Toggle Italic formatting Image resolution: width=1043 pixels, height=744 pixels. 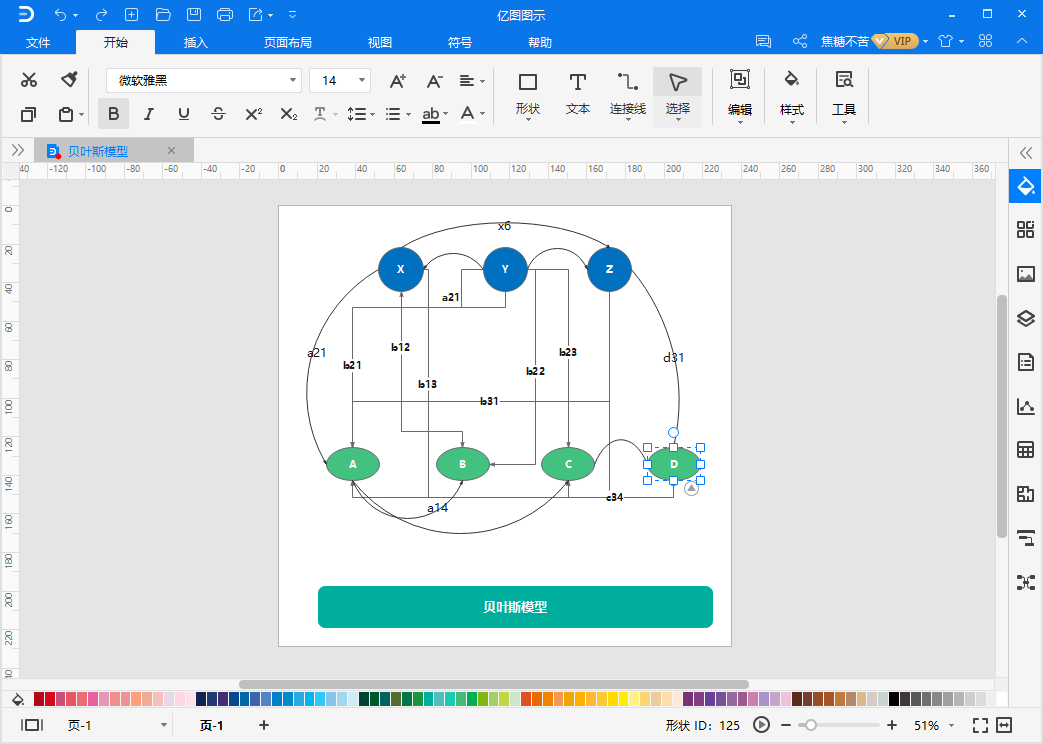[149, 114]
